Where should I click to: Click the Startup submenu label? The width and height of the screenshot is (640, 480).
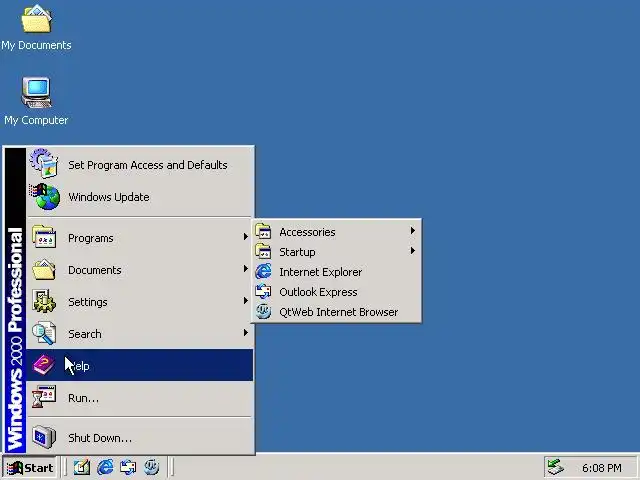pyautogui.click(x=297, y=252)
